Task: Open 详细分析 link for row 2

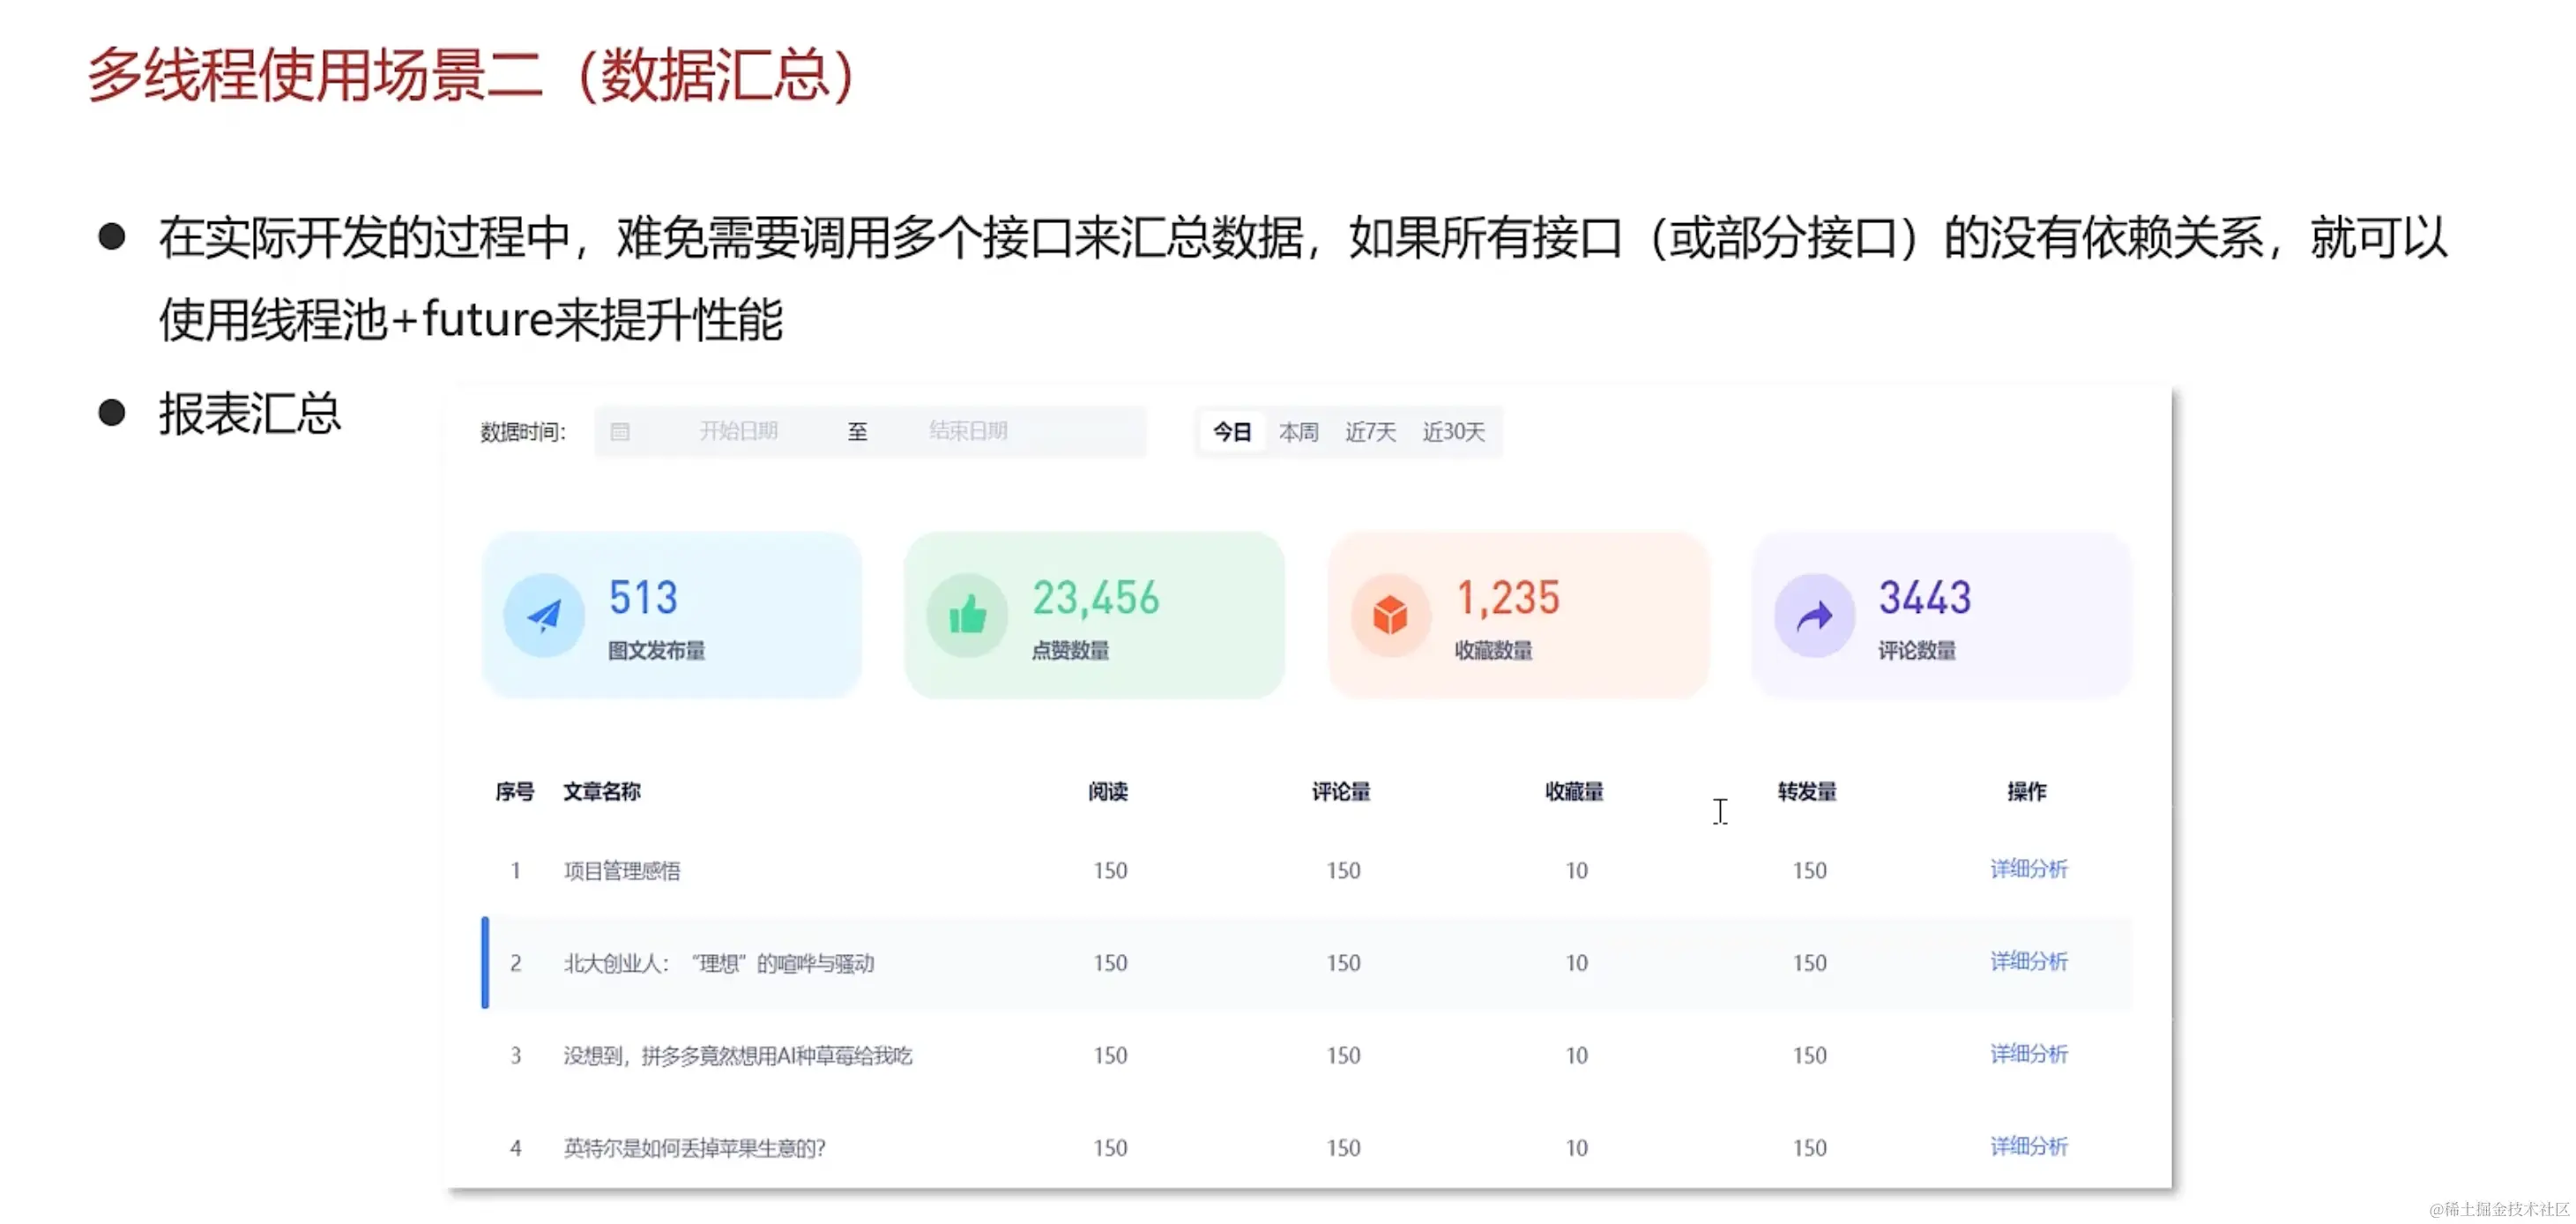Action: coord(2028,961)
